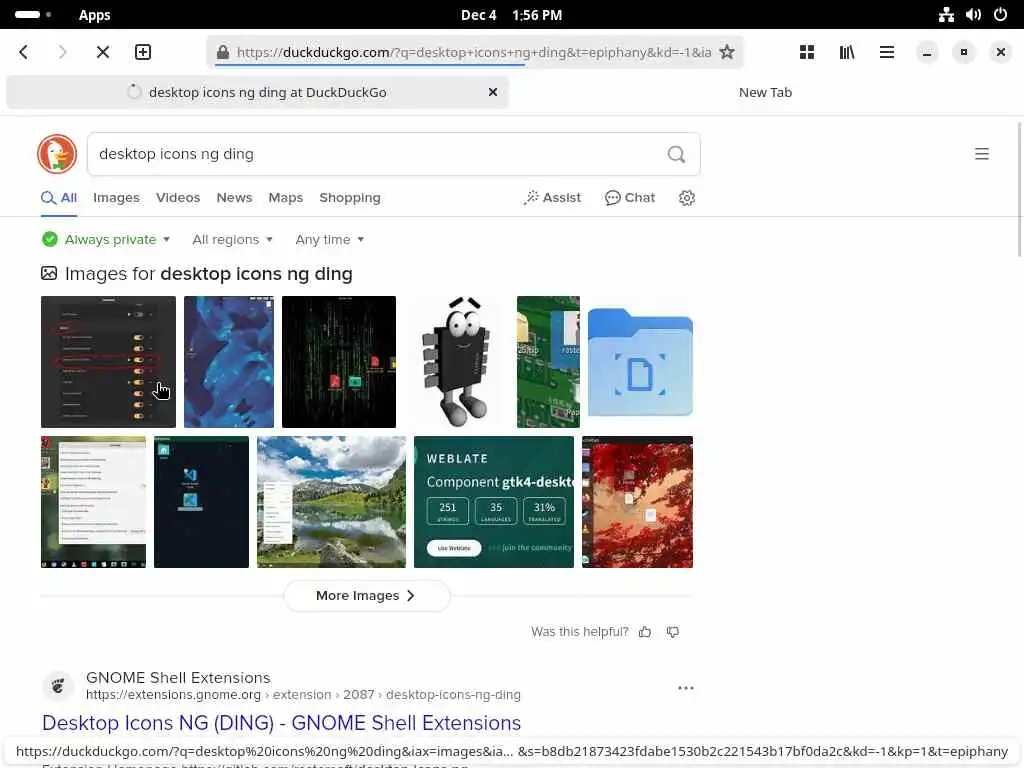The width and height of the screenshot is (1024, 768).
Task: Open the mountain lake landscape thumbnail
Action: point(332,502)
